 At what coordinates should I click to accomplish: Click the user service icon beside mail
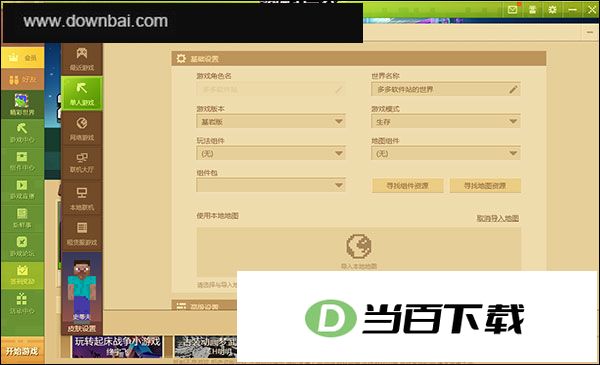(532, 10)
